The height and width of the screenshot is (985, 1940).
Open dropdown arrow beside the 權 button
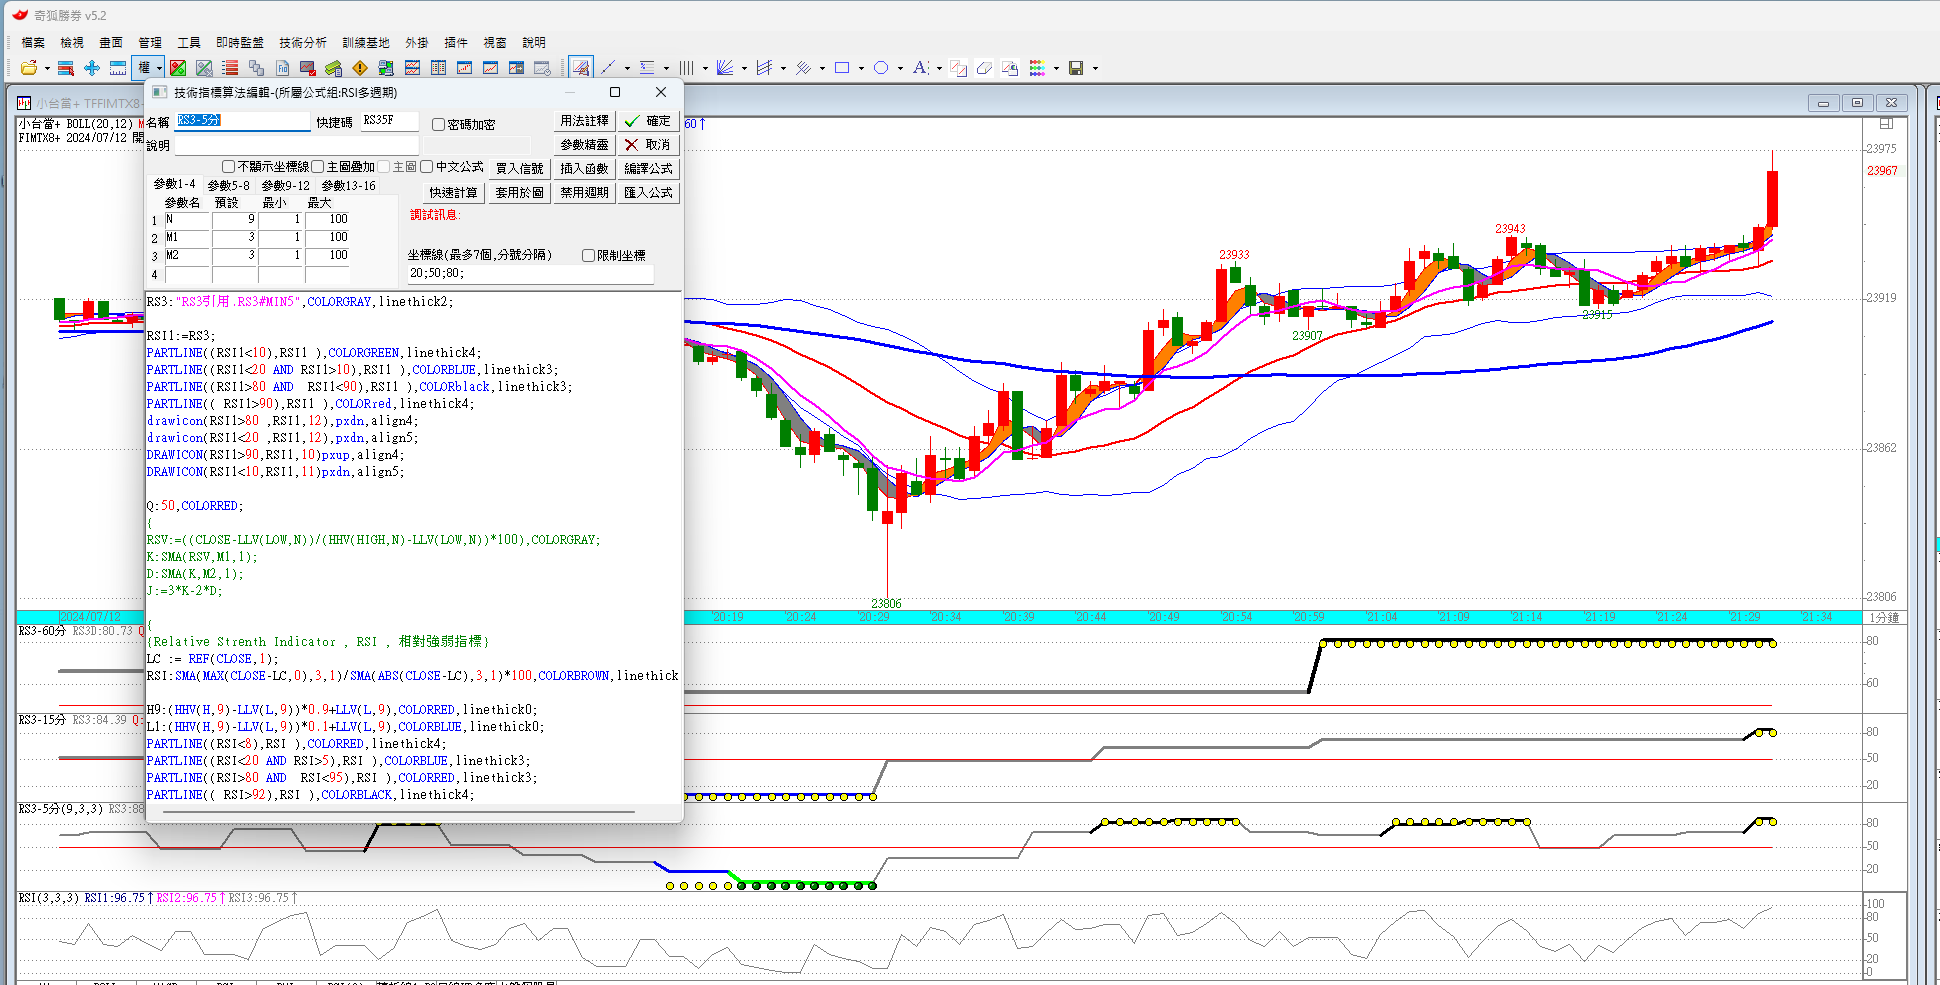pyautogui.click(x=160, y=69)
